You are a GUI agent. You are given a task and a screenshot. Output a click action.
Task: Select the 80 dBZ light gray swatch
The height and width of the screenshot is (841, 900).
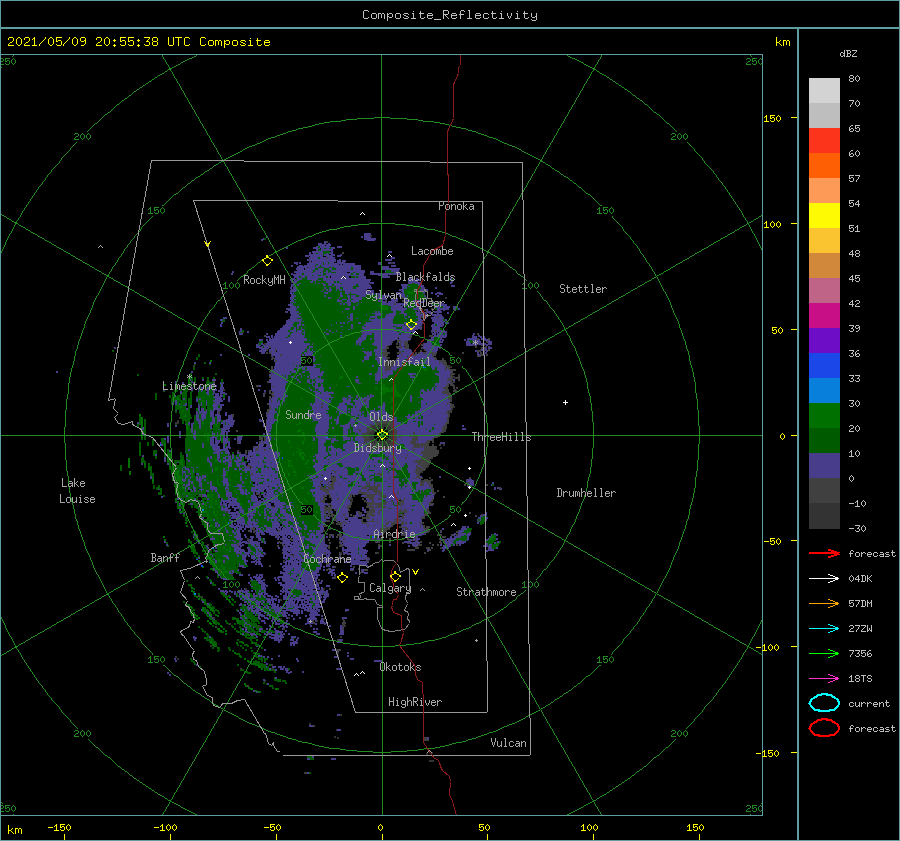[x=824, y=90]
